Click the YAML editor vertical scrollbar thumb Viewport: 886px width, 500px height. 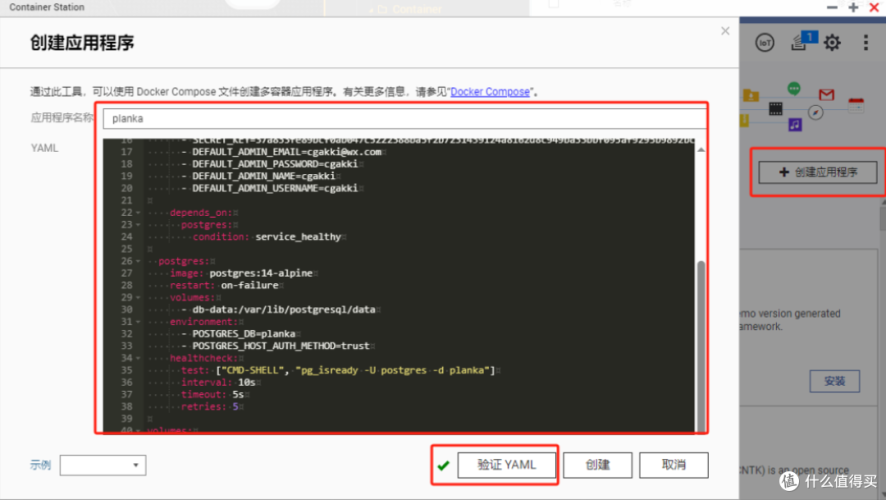click(701, 346)
